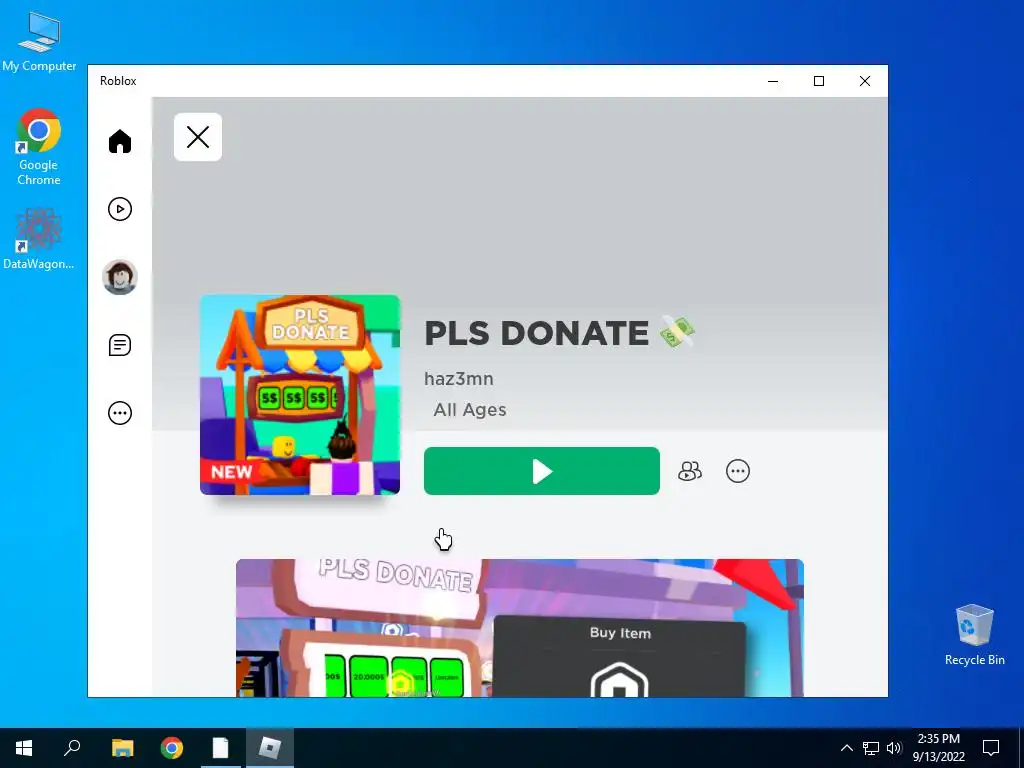1024x768 pixels.
Task: Show hidden system tray icons
Action: click(846, 748)
